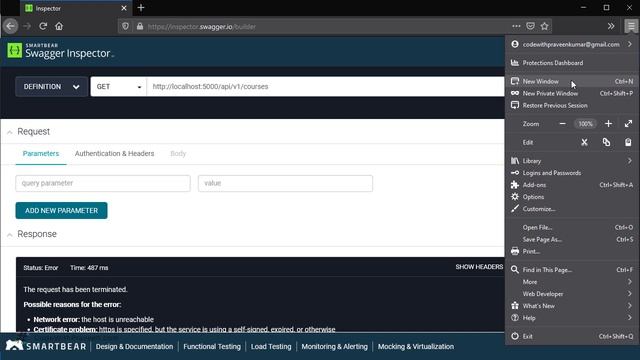This screenshot has width=640, height=360.
Task: Click the request URL input field
Action: pyautogui.click(x=326, y=87)
